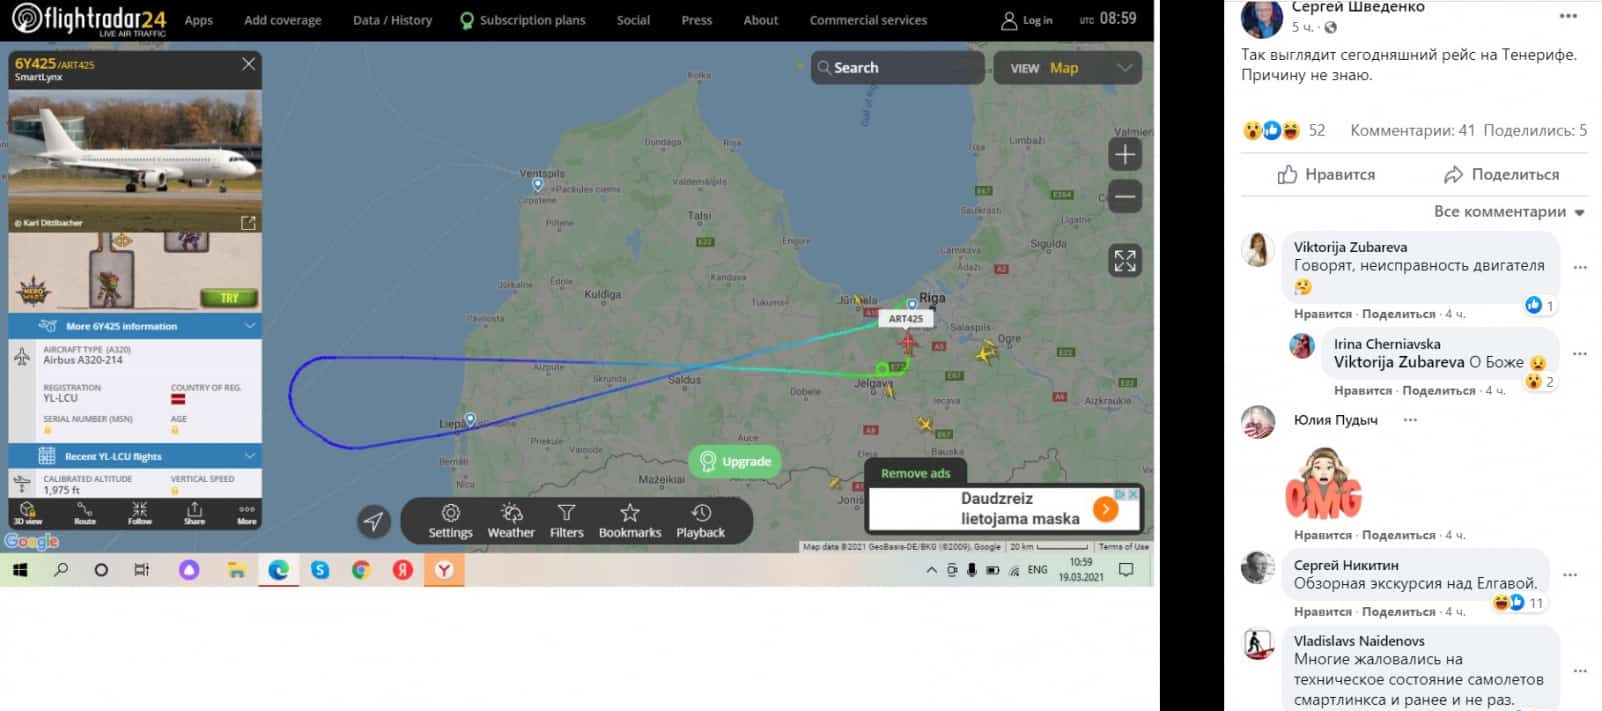The width and height of the screenshot is (1602, 711).
Task: Expand More 6Y425 information section
Action: pos(135,326)
